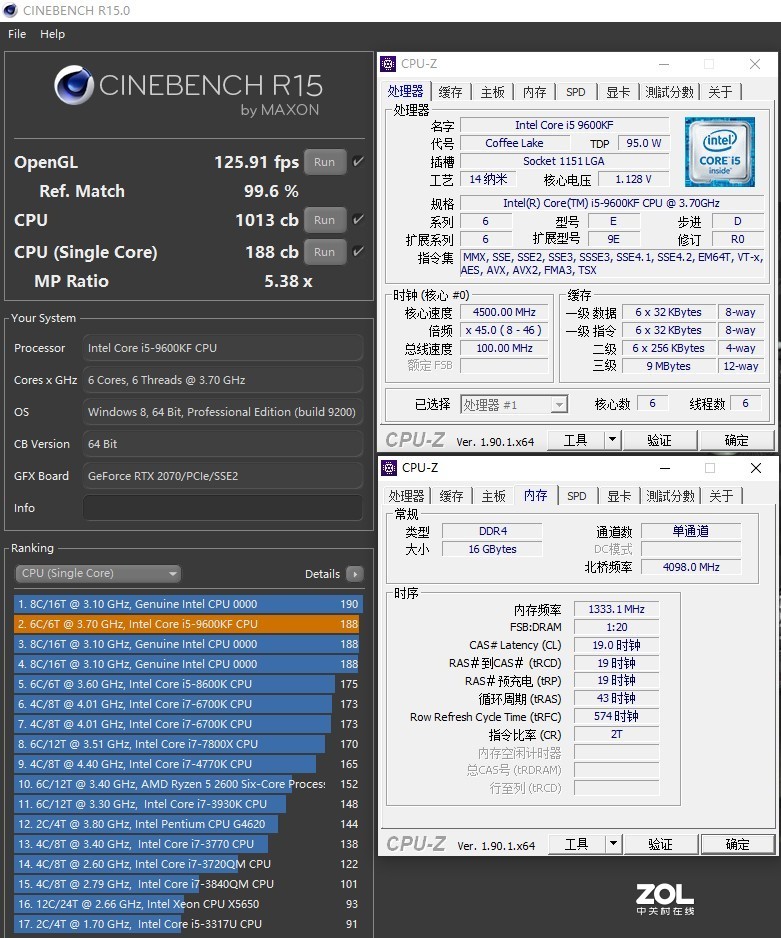The height and width of the screenshot is (938, 781).
Task: Click the GFX Board field GeForce RTX 2070
Action: [222, 476]
